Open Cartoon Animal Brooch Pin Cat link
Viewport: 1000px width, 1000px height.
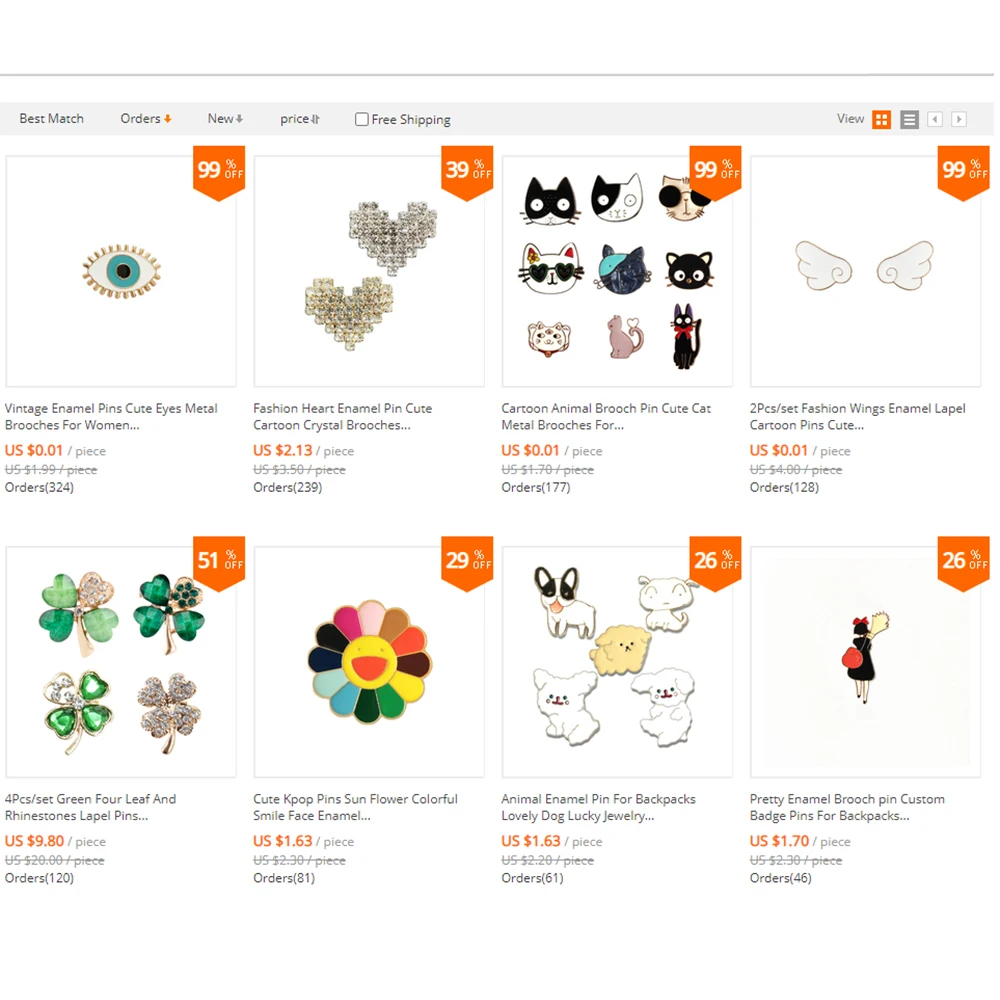(x=606, y=416)
